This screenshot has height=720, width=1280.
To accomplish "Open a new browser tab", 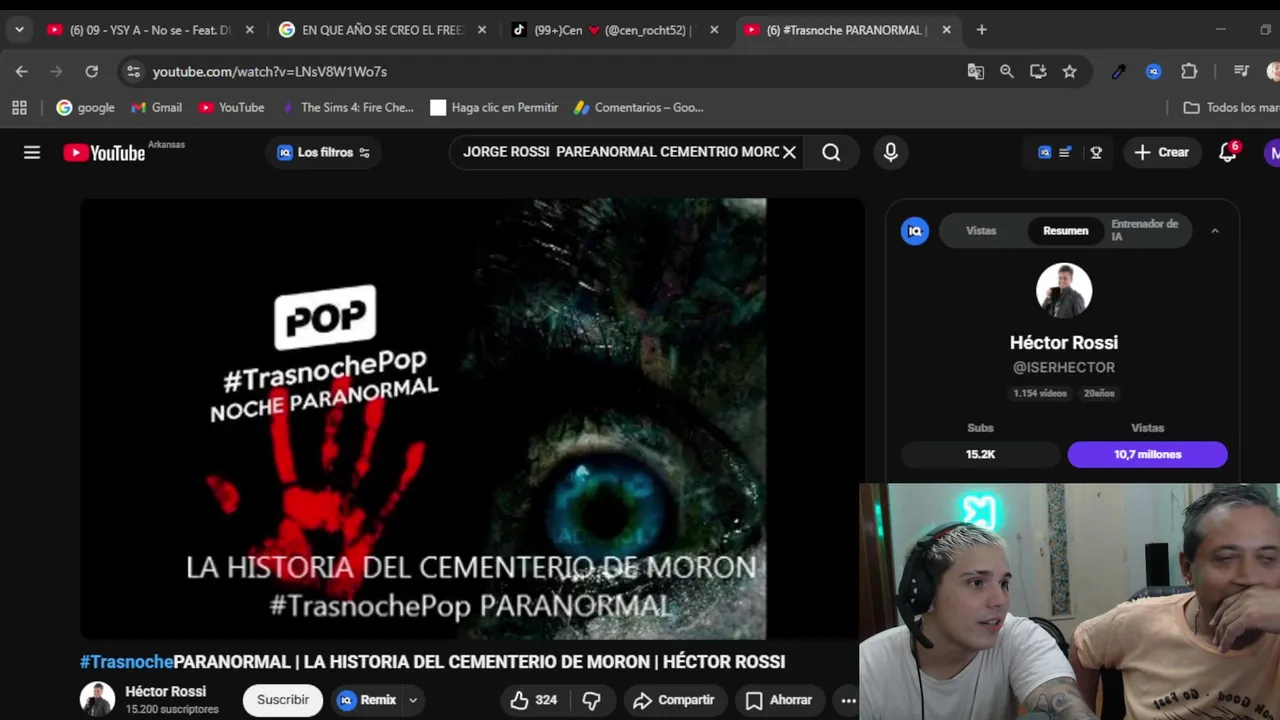I will pyautogui.click(x=981, y=30).
